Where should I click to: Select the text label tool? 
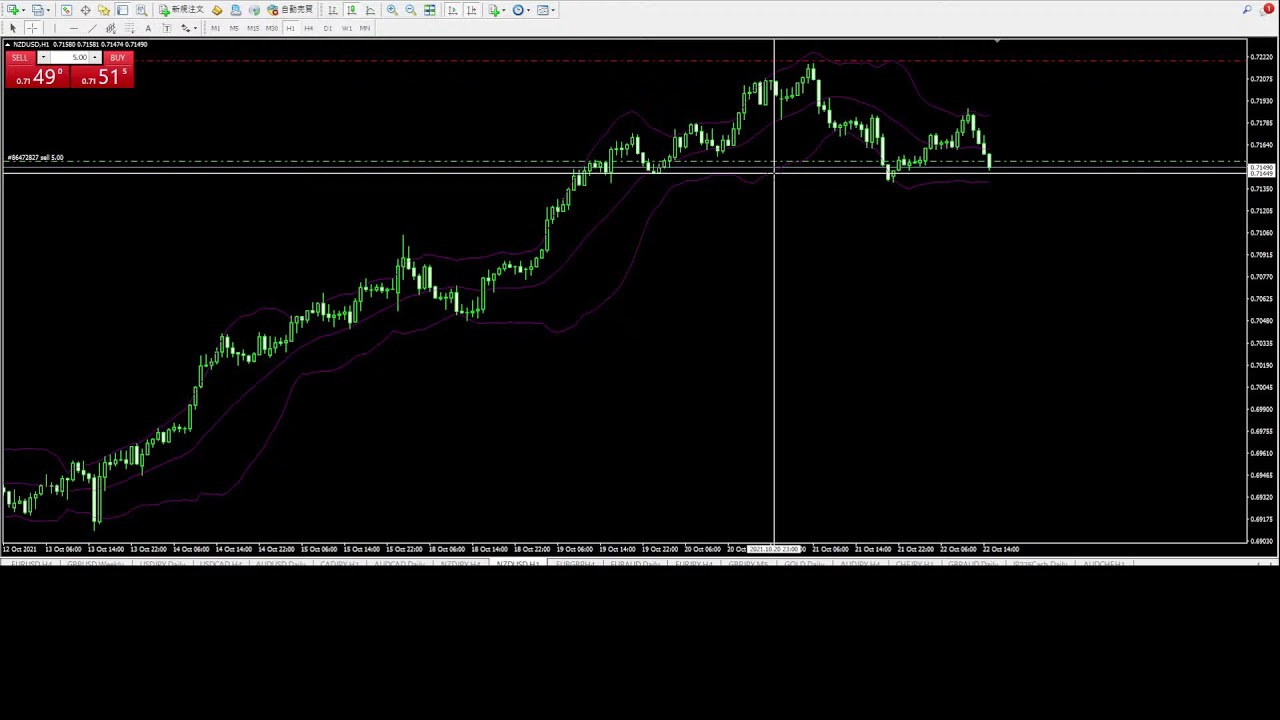(148, 28)
